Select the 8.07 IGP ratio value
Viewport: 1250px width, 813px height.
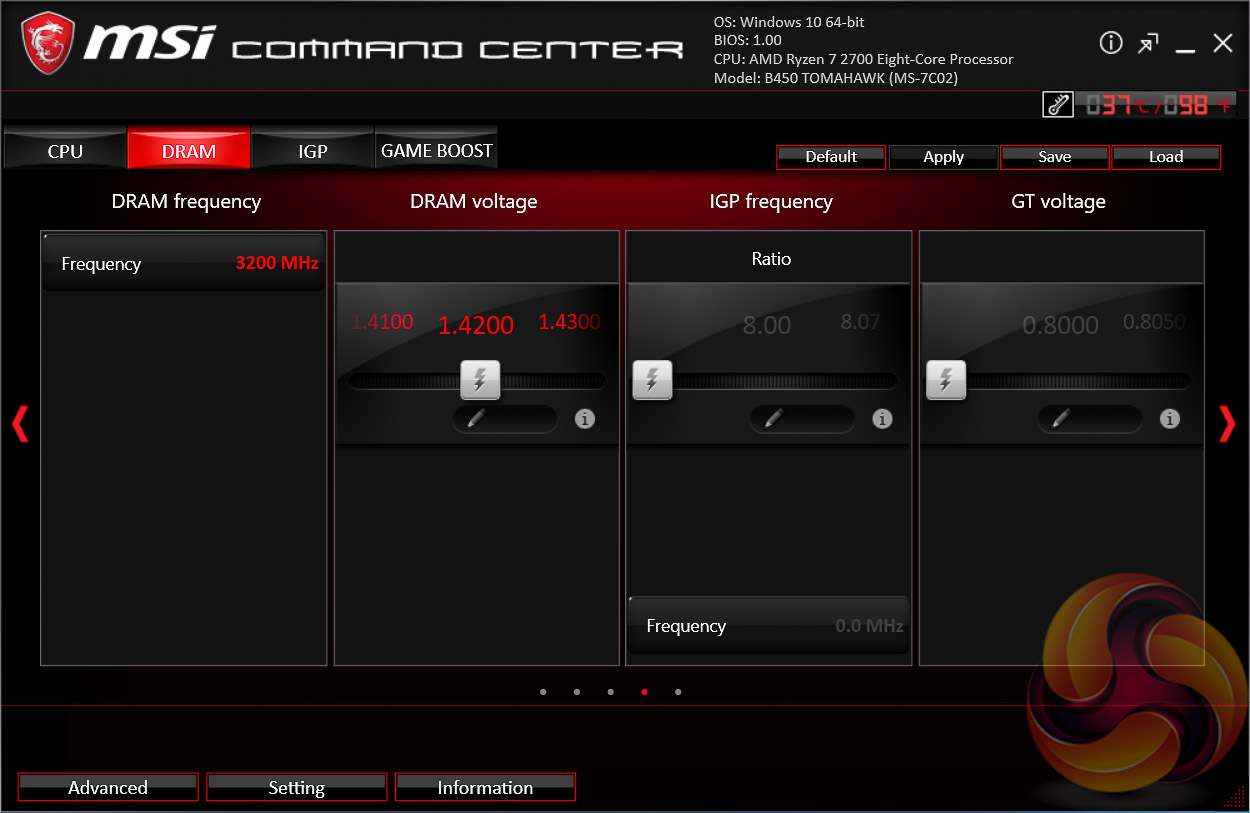pos(860,322)
